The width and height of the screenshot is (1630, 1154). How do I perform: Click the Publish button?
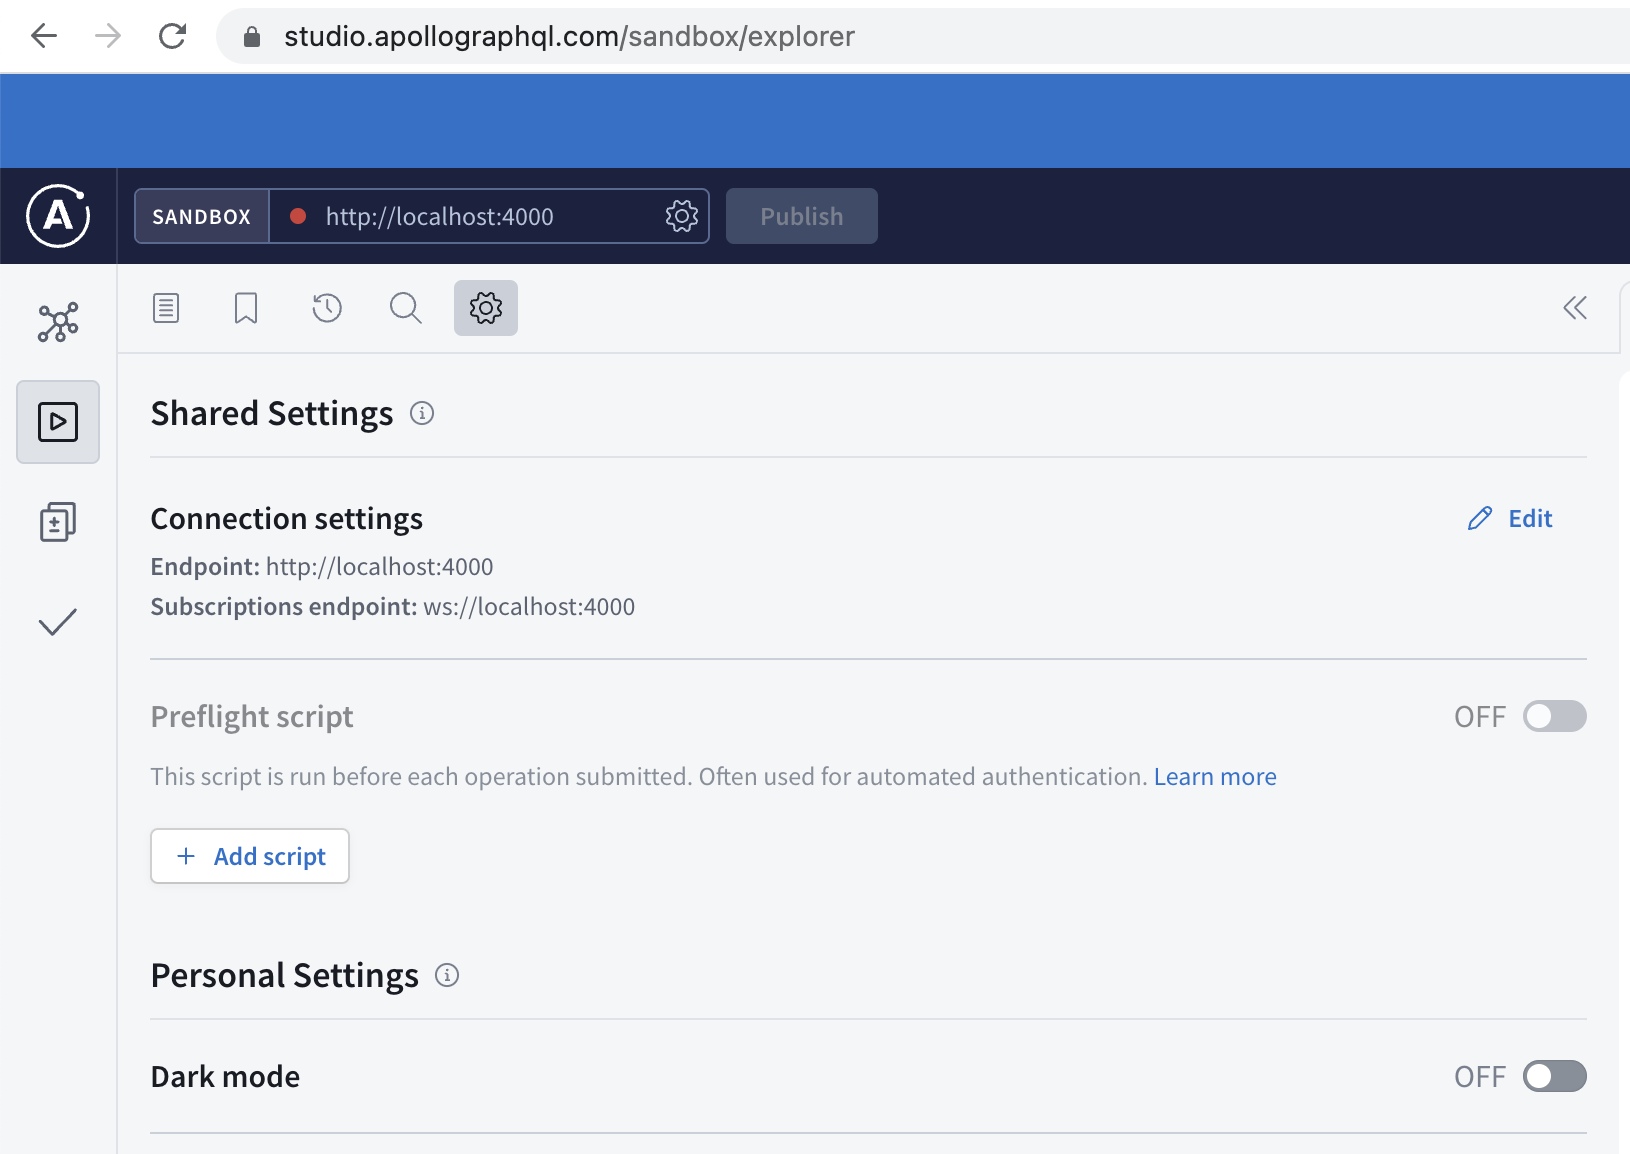[x=801, y=215]
